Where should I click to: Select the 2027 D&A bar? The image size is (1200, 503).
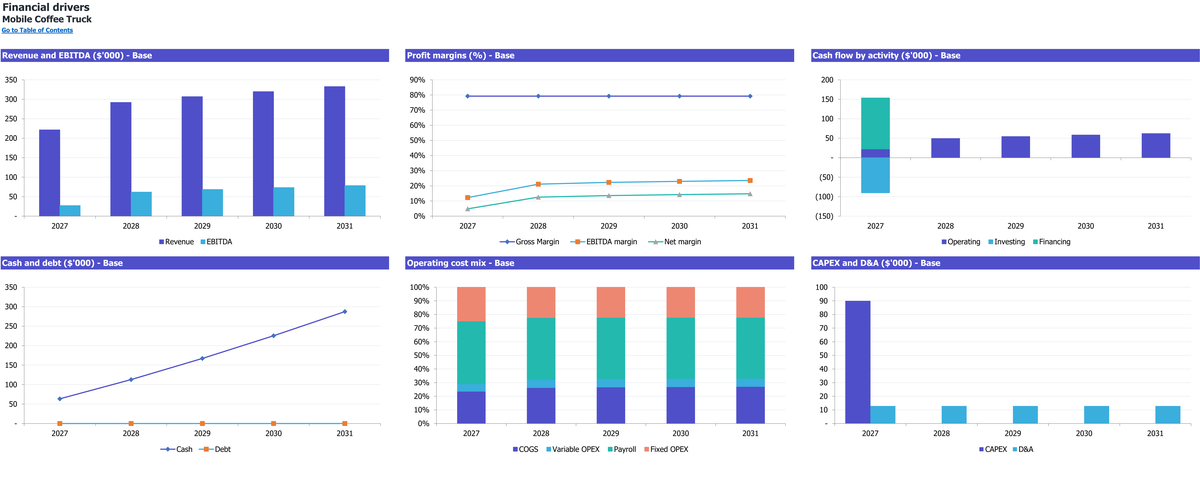tap(884, 415)
